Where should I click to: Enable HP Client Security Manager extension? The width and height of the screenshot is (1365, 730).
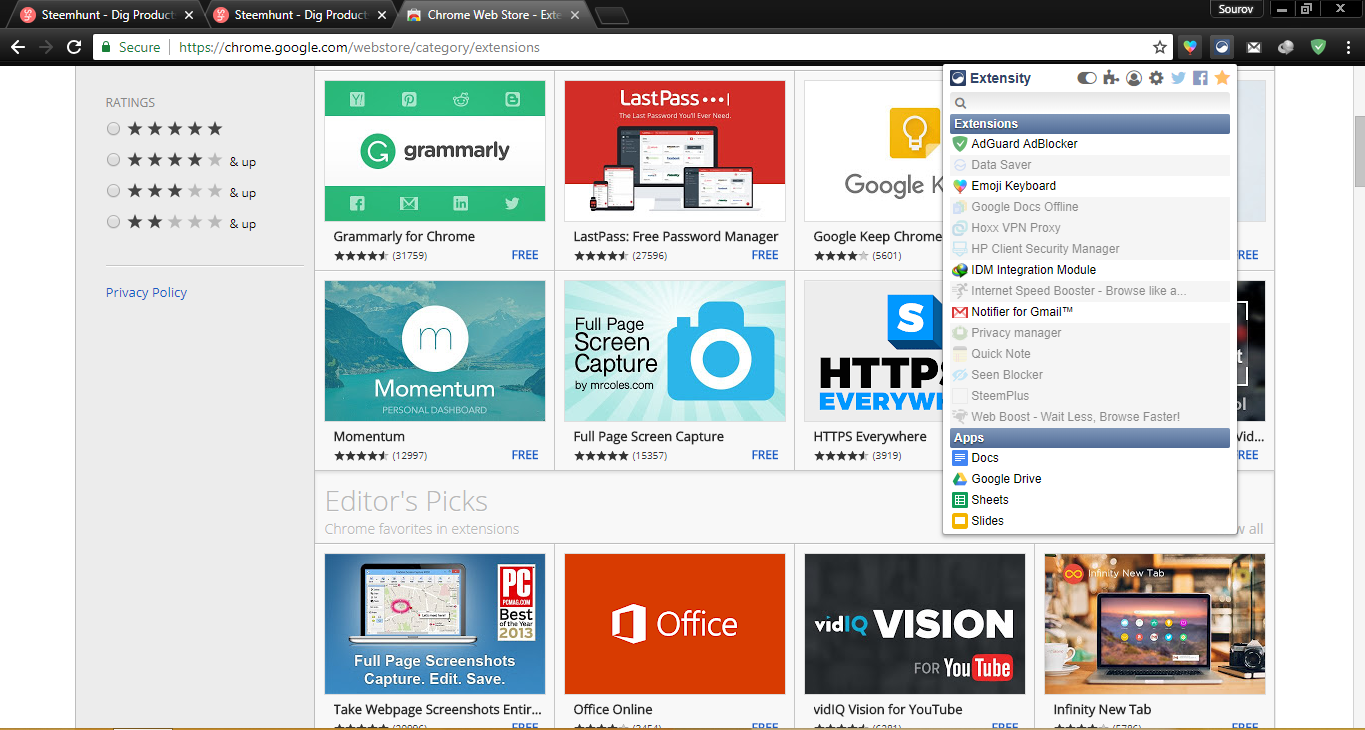[1090, 249]
